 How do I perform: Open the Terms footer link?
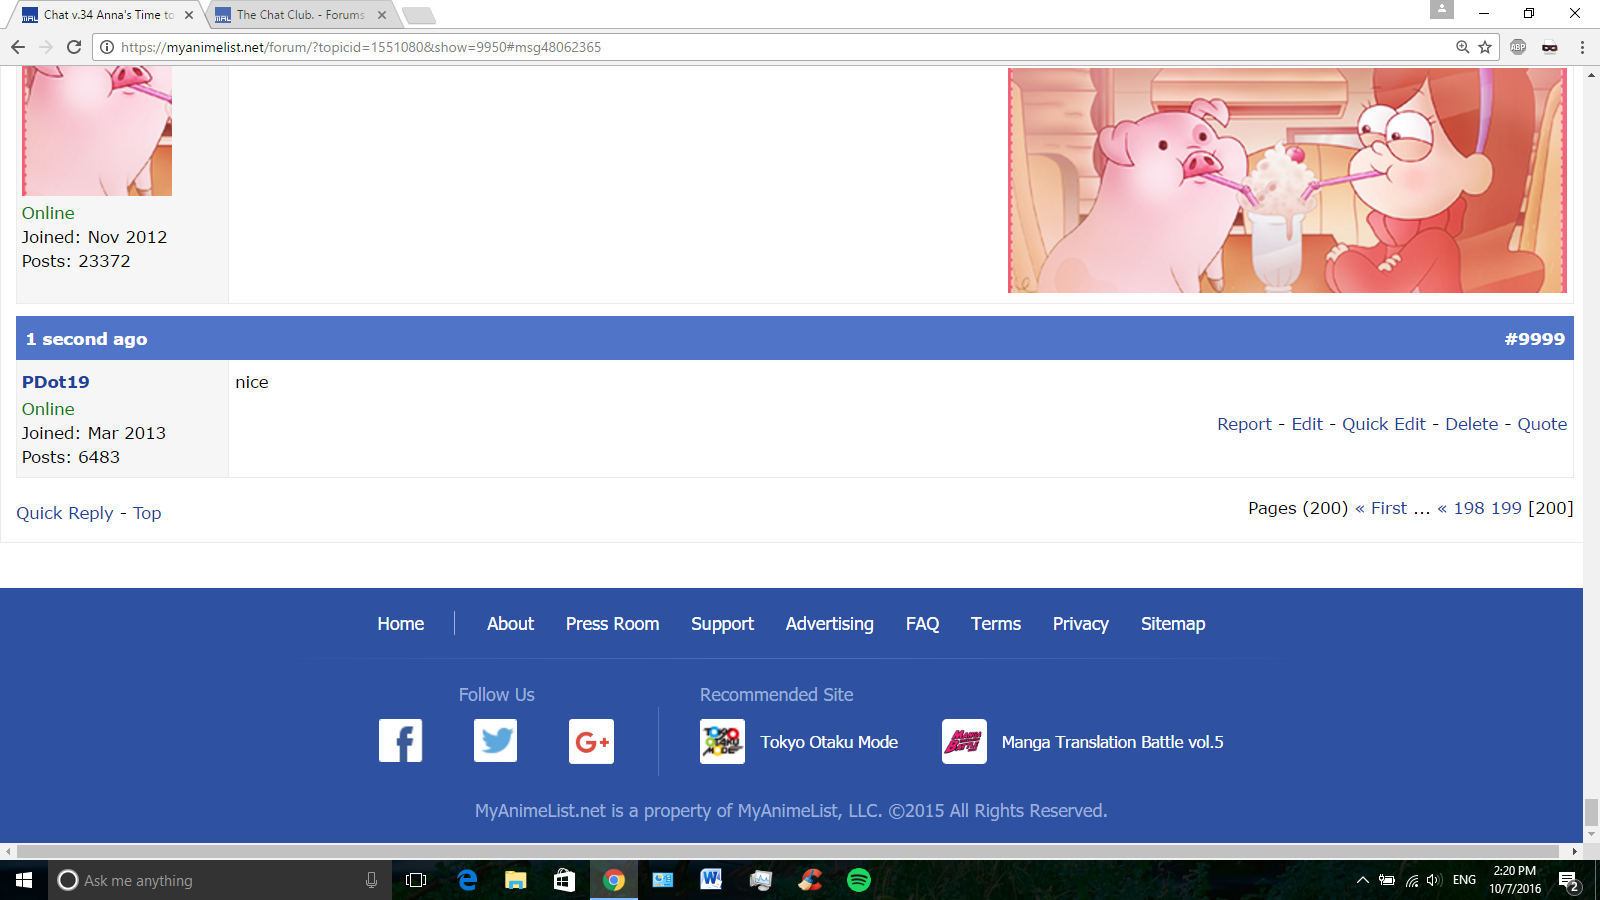(x=996, y=624)
